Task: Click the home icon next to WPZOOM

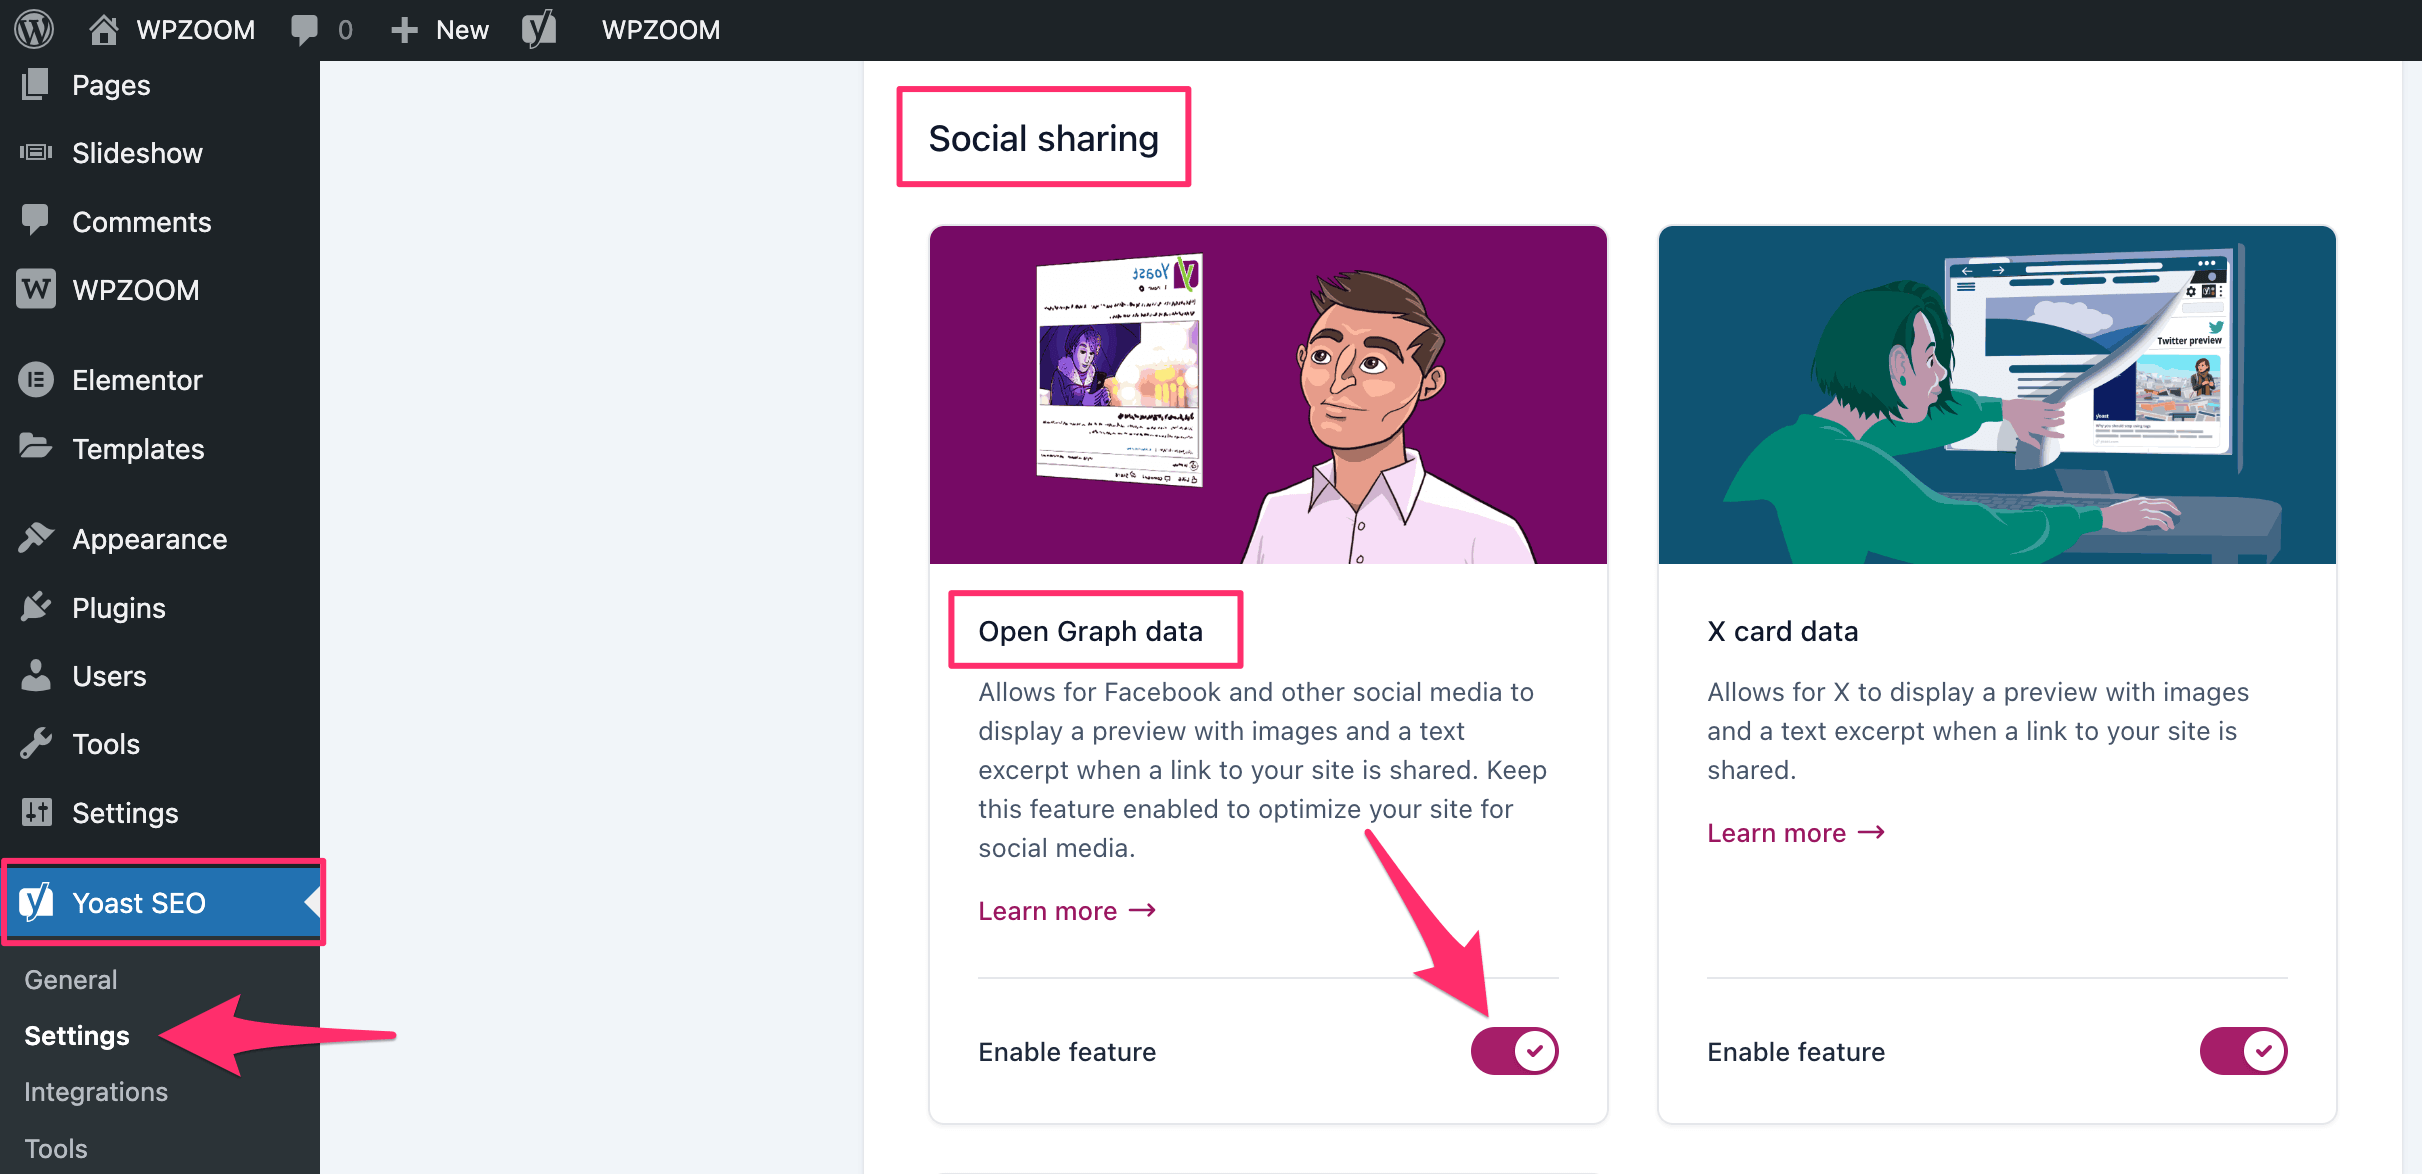Action: [103, 29]
